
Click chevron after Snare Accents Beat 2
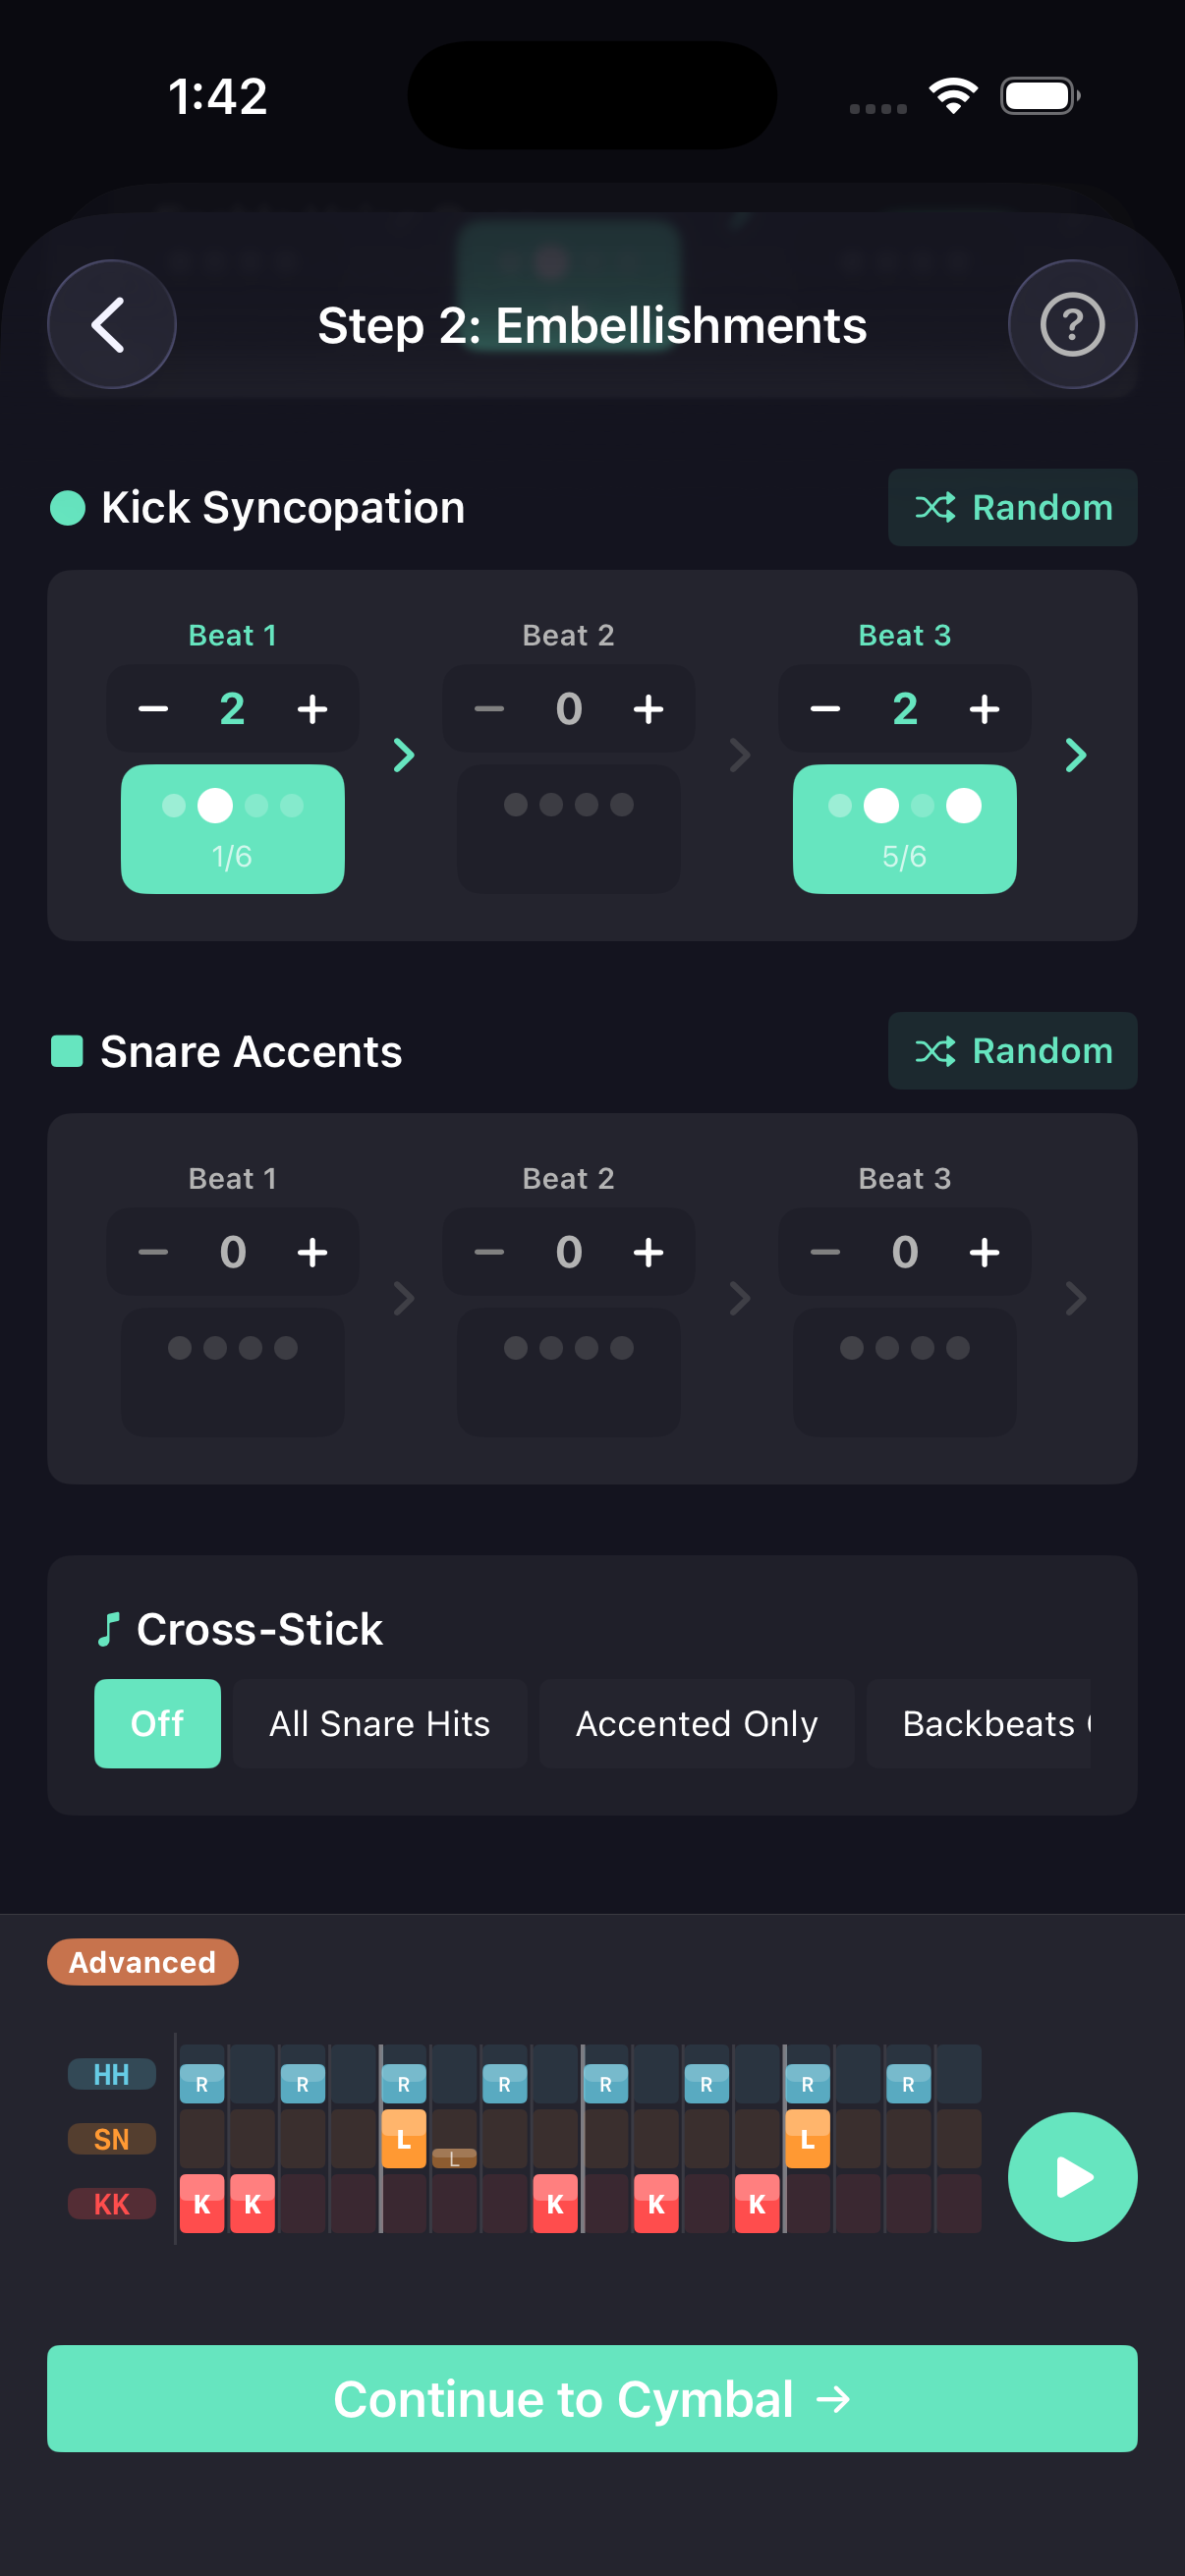click(739, 1298)
